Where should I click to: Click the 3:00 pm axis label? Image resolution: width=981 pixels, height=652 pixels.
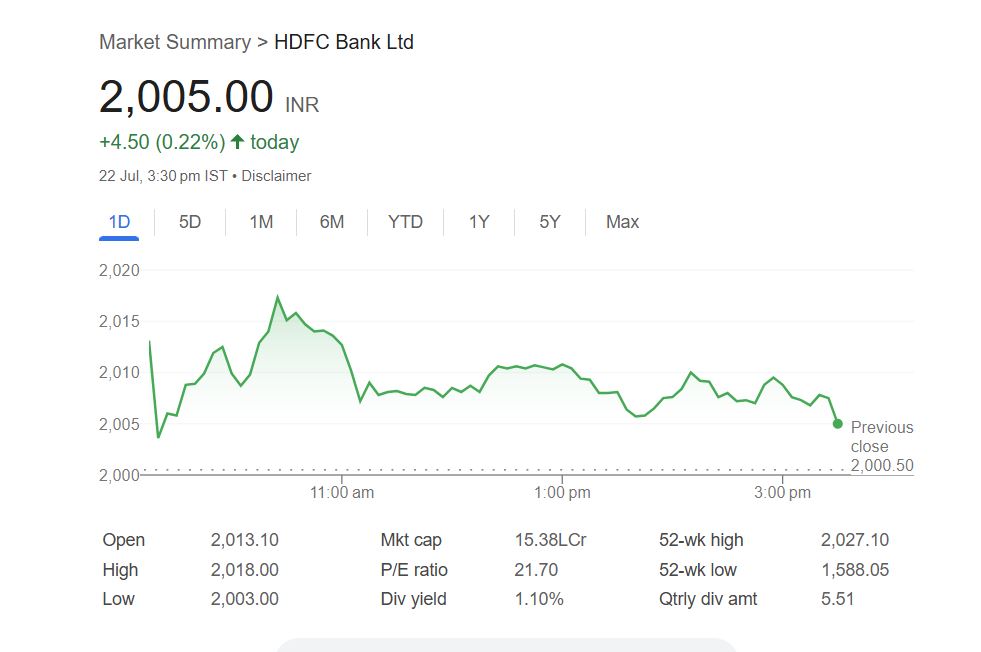pos(782,492)
